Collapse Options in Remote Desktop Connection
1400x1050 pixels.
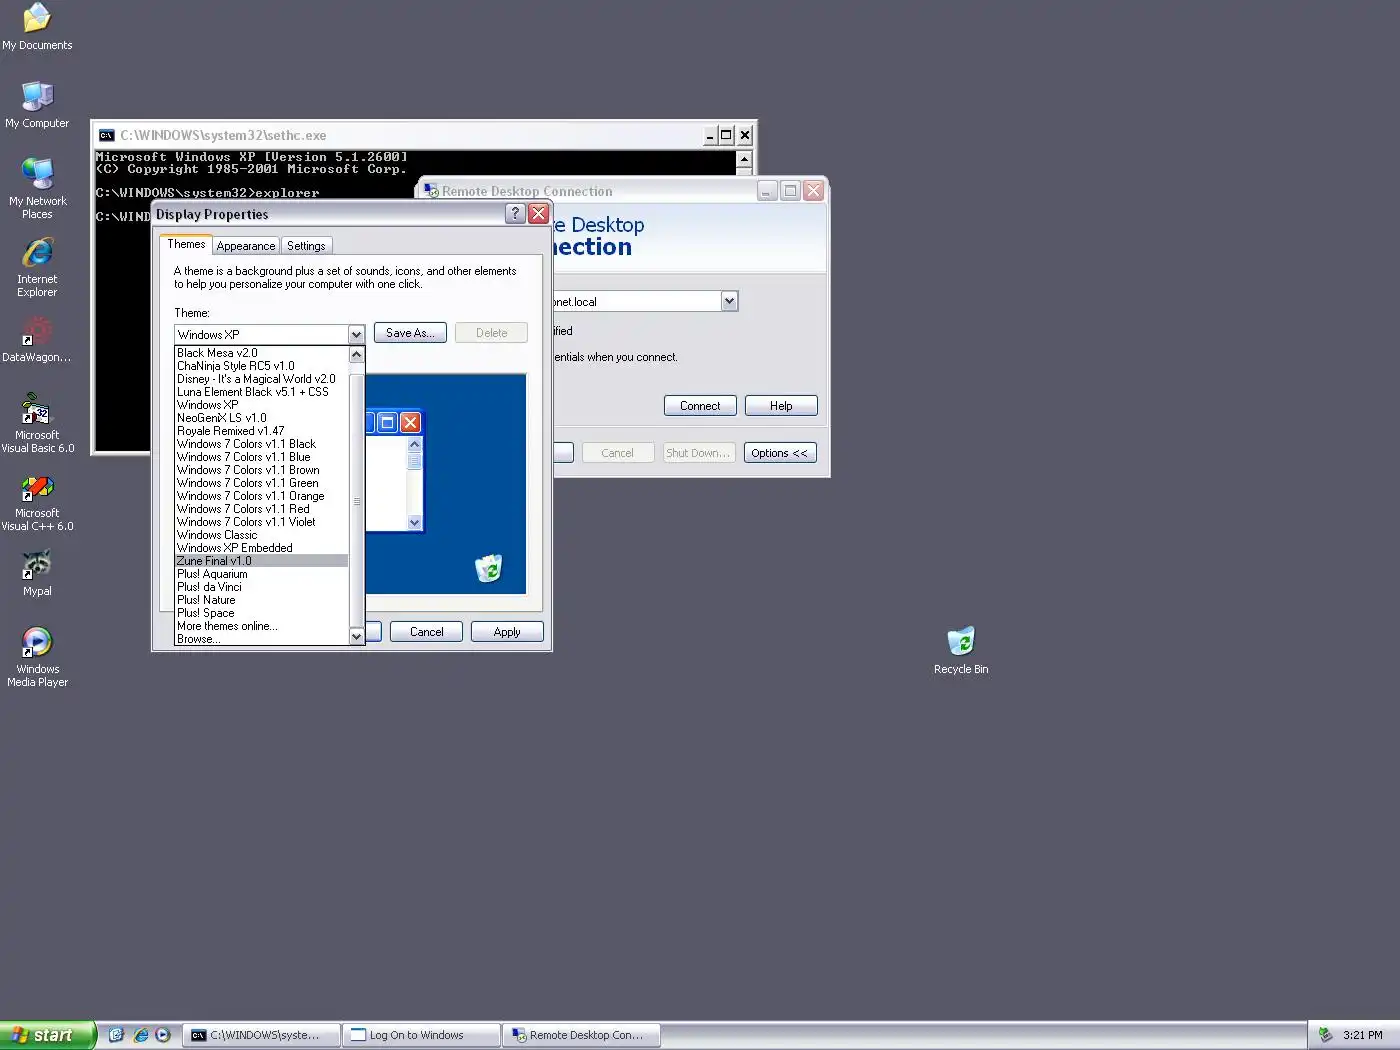(780, 453)
